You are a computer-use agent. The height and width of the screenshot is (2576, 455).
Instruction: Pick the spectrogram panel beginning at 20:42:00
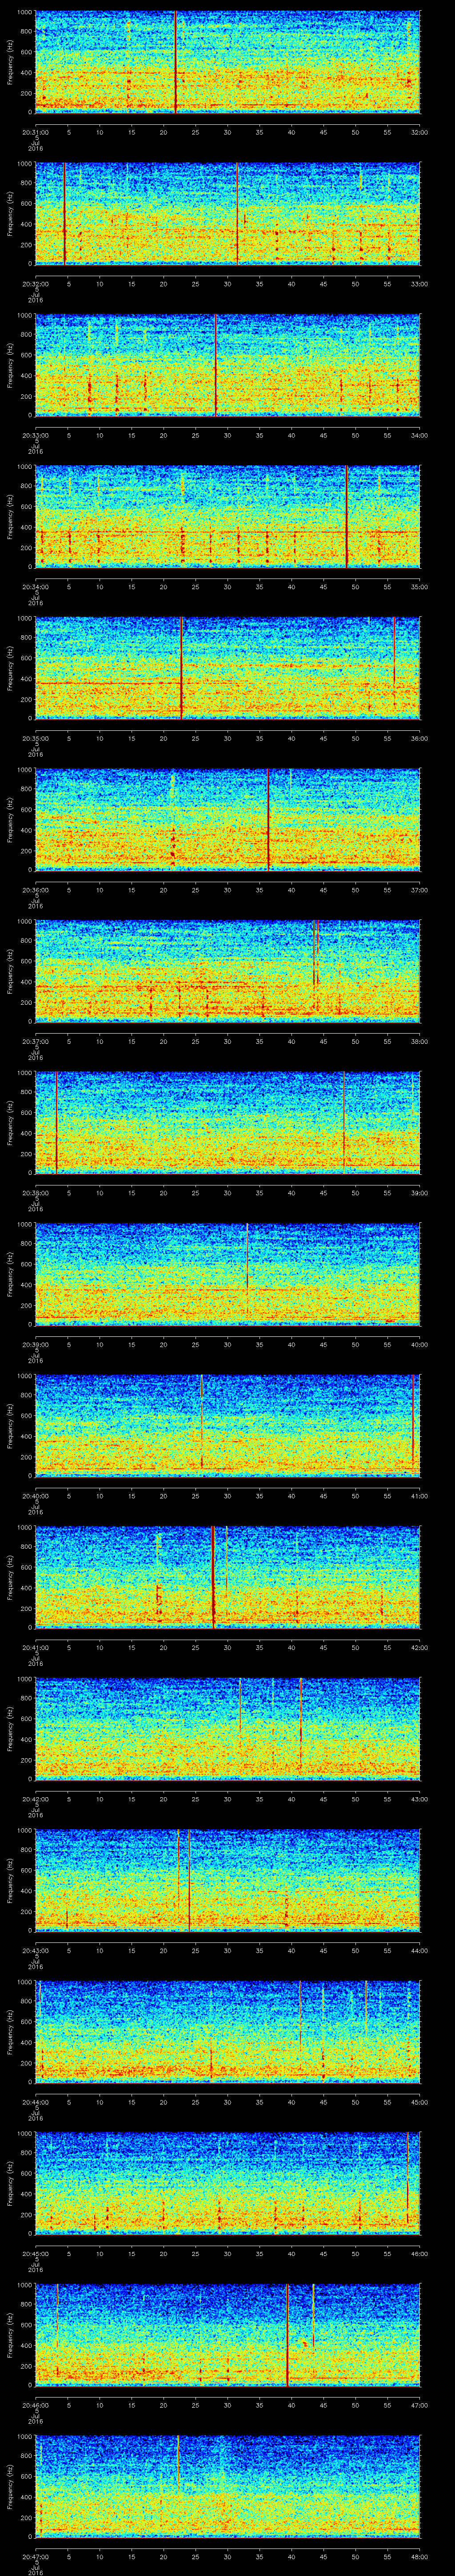coord(227,1728)
